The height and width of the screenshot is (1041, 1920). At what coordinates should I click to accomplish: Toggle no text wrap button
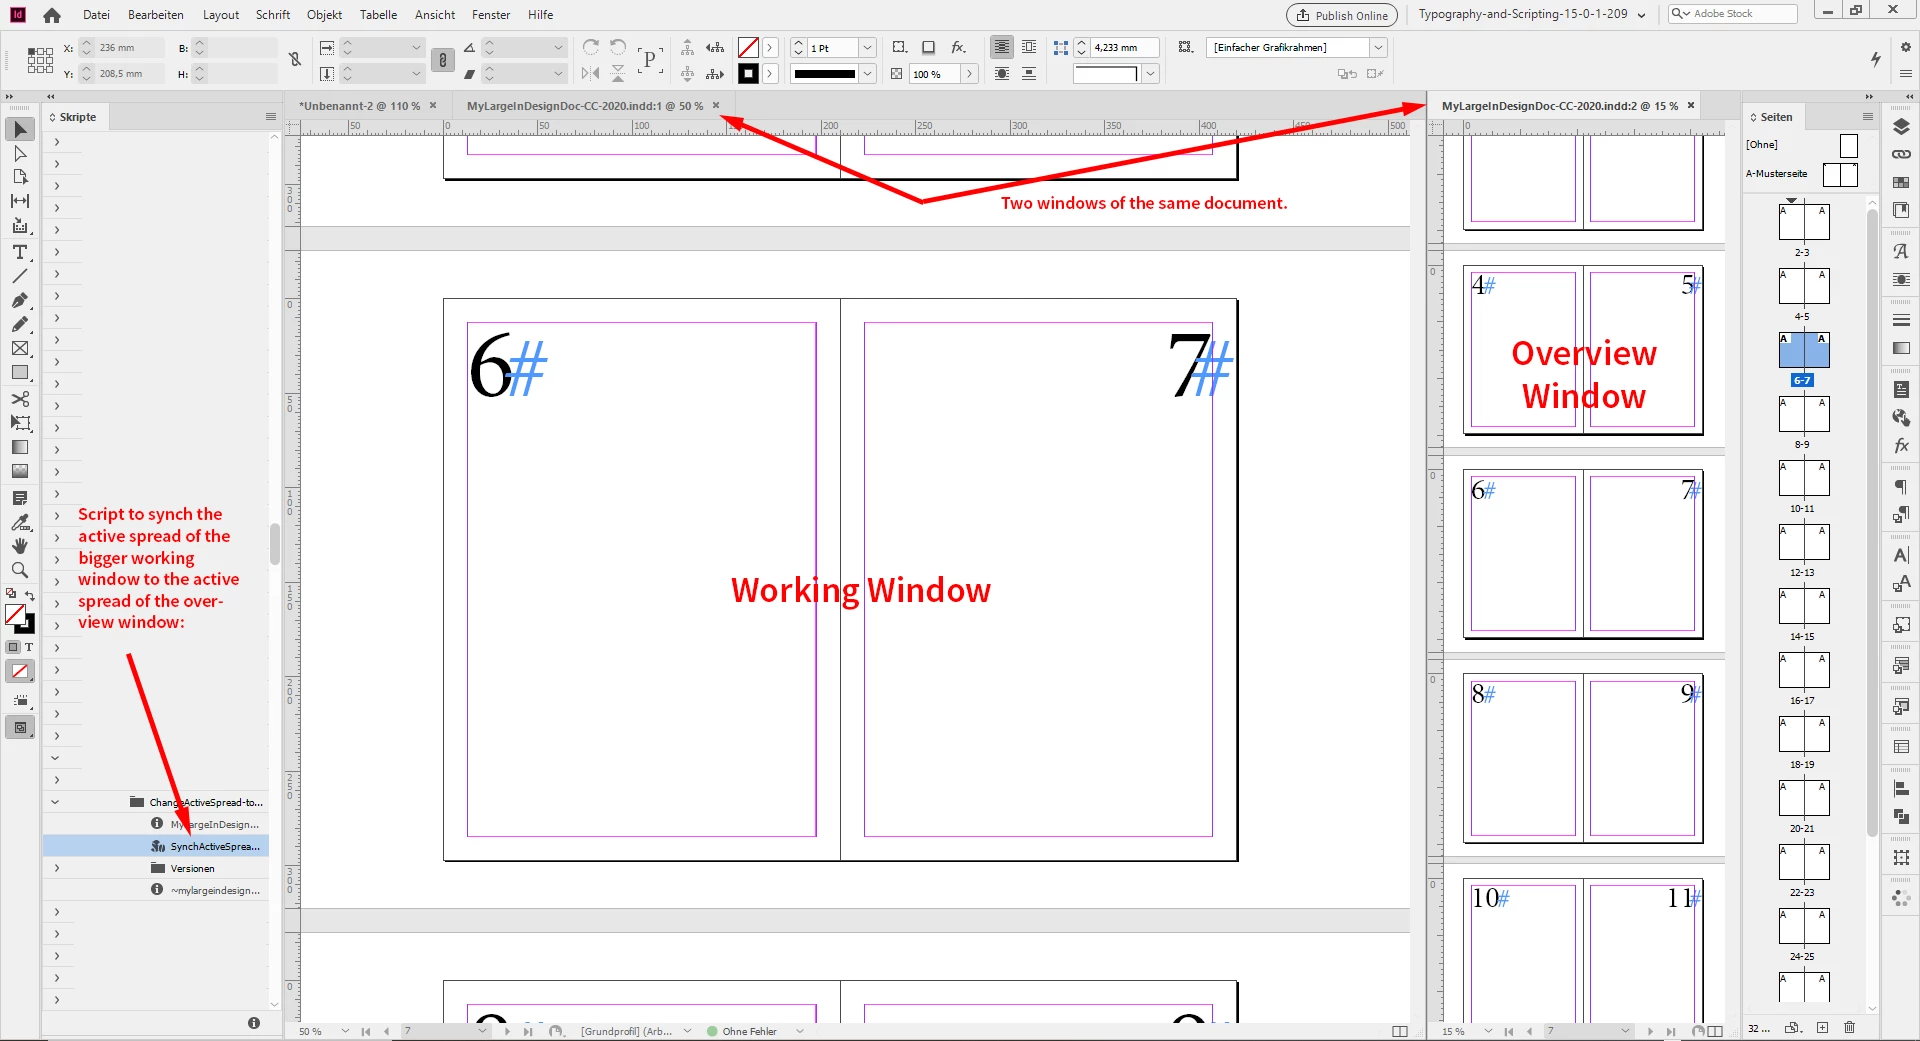tap(1001, 47)
